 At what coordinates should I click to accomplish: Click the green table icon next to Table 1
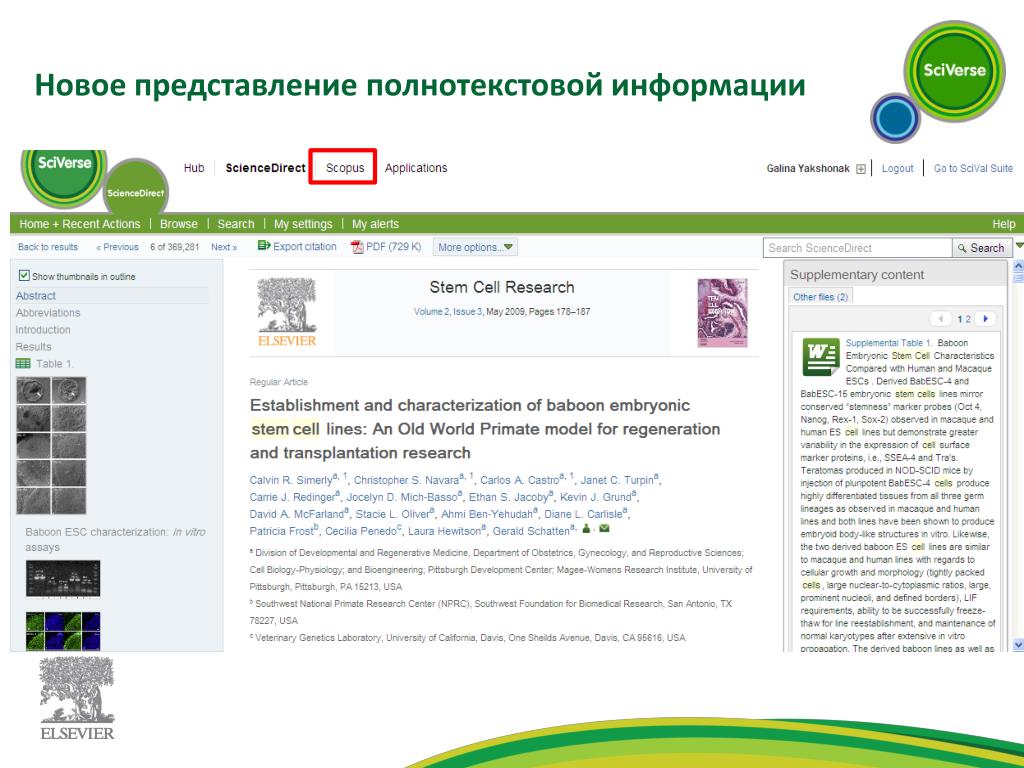click(23, 364)
